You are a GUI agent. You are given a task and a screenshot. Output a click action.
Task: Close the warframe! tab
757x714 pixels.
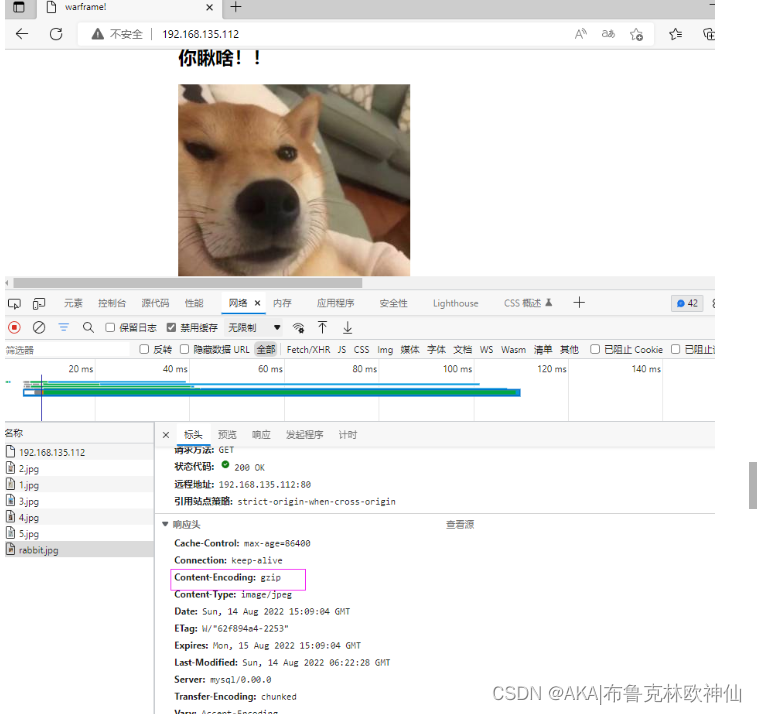point(209,7)
